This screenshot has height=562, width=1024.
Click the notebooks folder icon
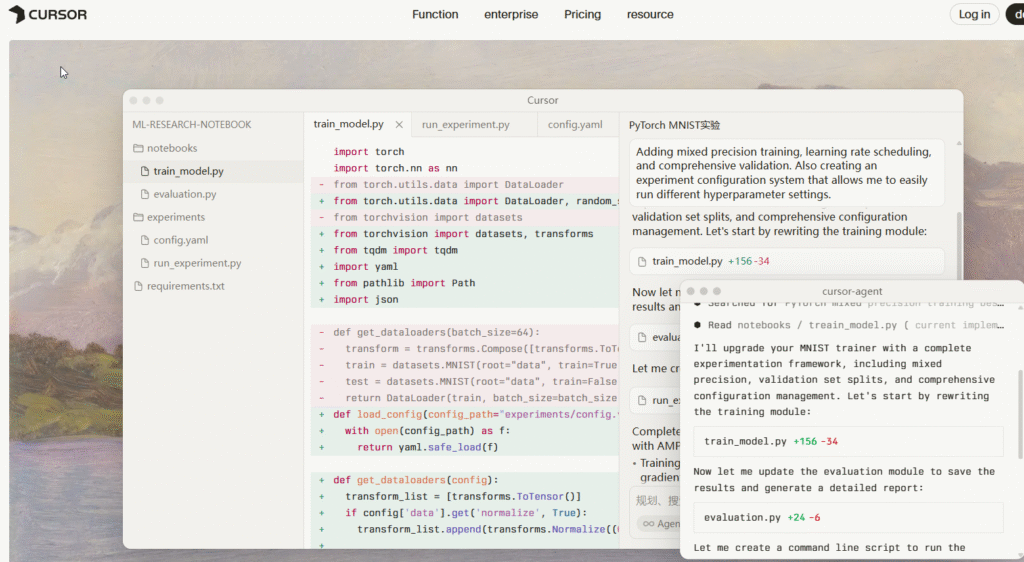[x=138, y=148]
